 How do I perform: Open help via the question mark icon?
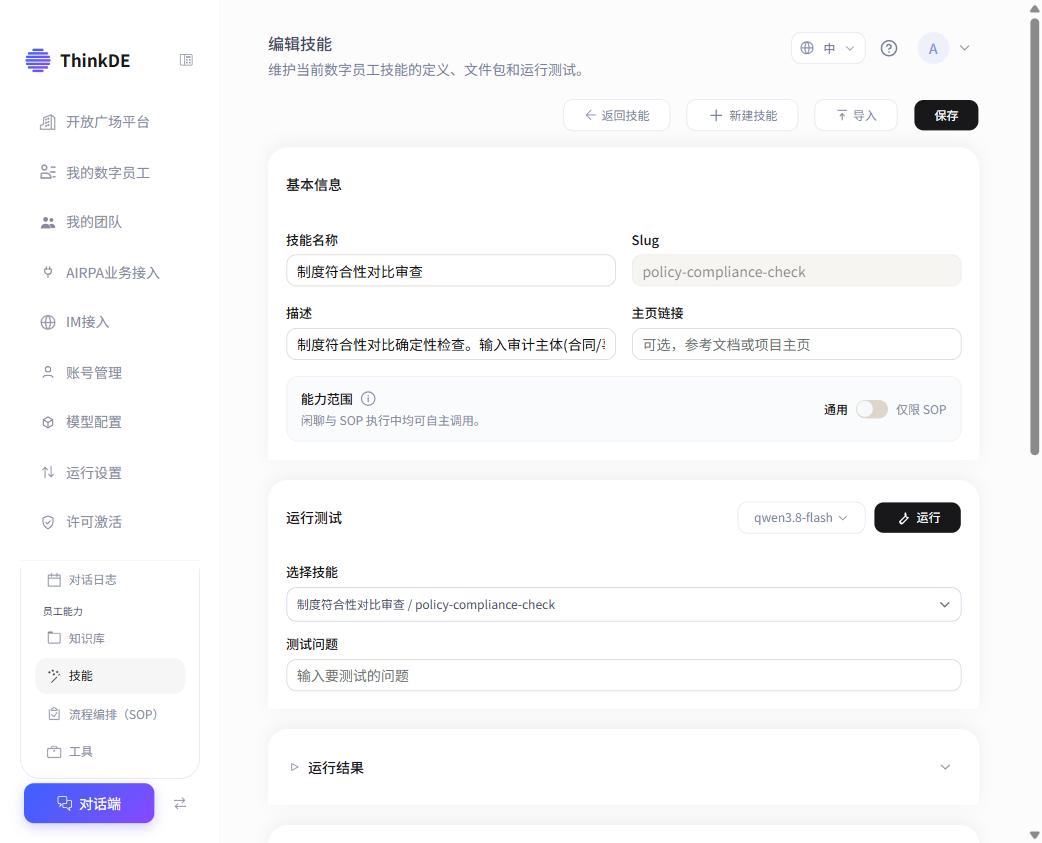pyautogui.click(x=888, y=48)
